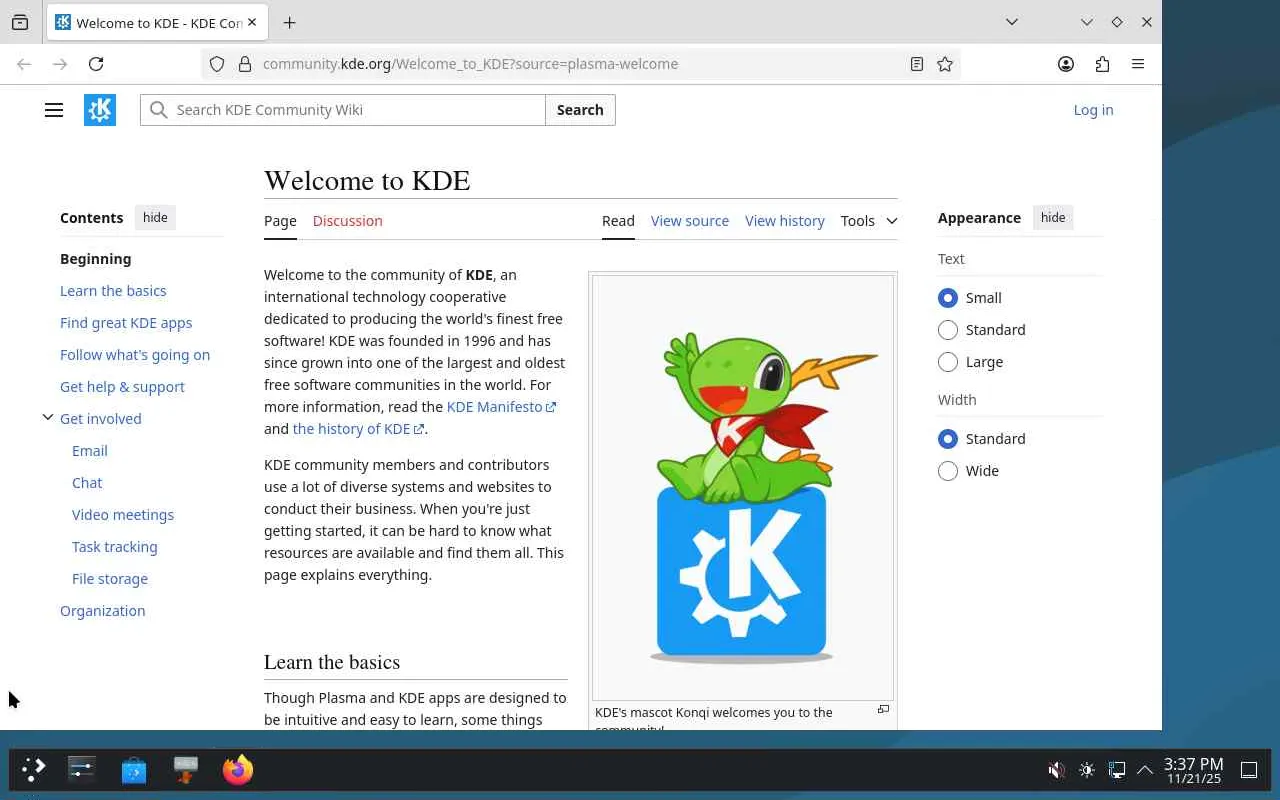Screen dimensions: 1280x800
Task: Go to Get help & support section
Action: (122, 387)
